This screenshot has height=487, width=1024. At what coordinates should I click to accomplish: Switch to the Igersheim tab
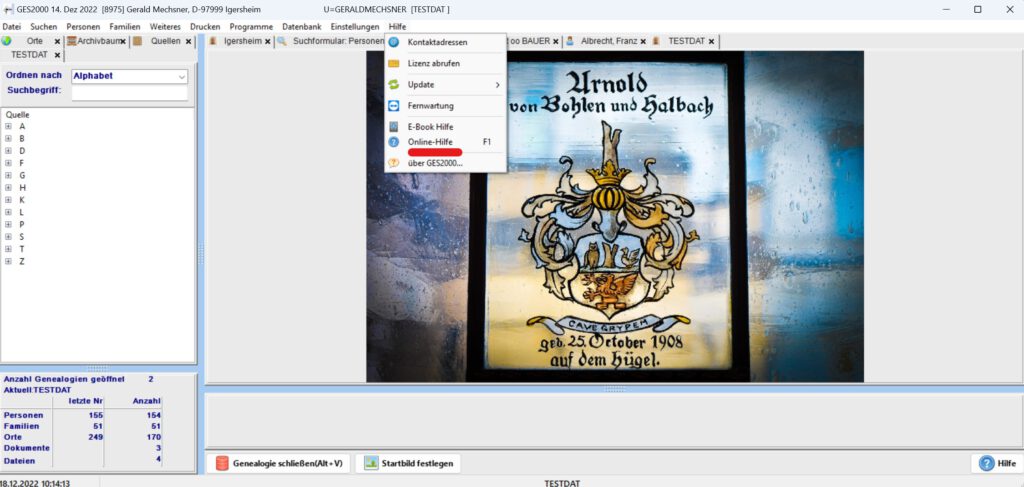(242, 40)
